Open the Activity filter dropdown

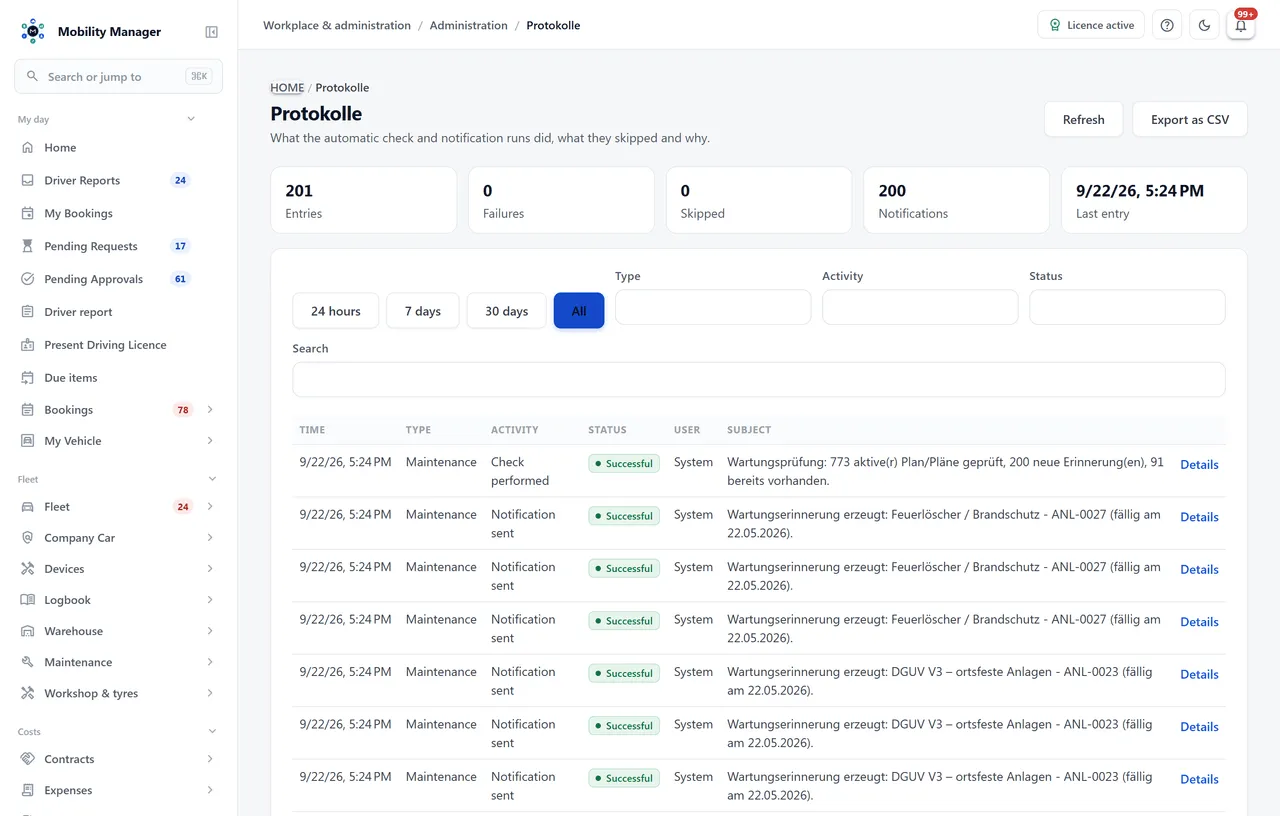tap(920, 307)
